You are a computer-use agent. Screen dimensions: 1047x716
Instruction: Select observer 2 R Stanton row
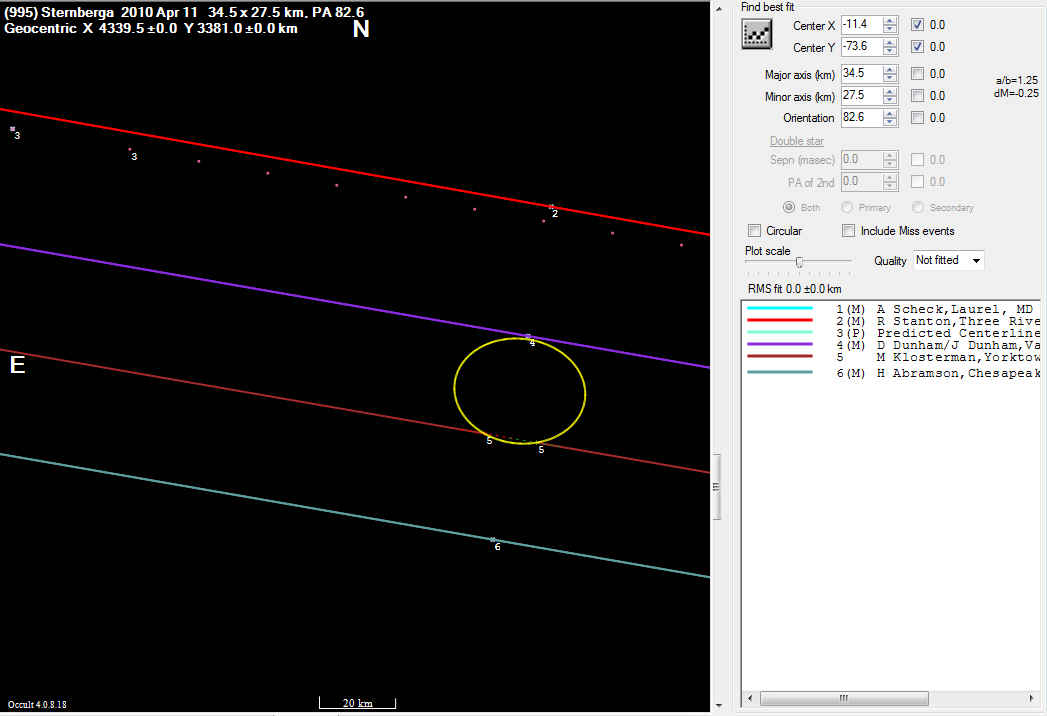[891, 321]
